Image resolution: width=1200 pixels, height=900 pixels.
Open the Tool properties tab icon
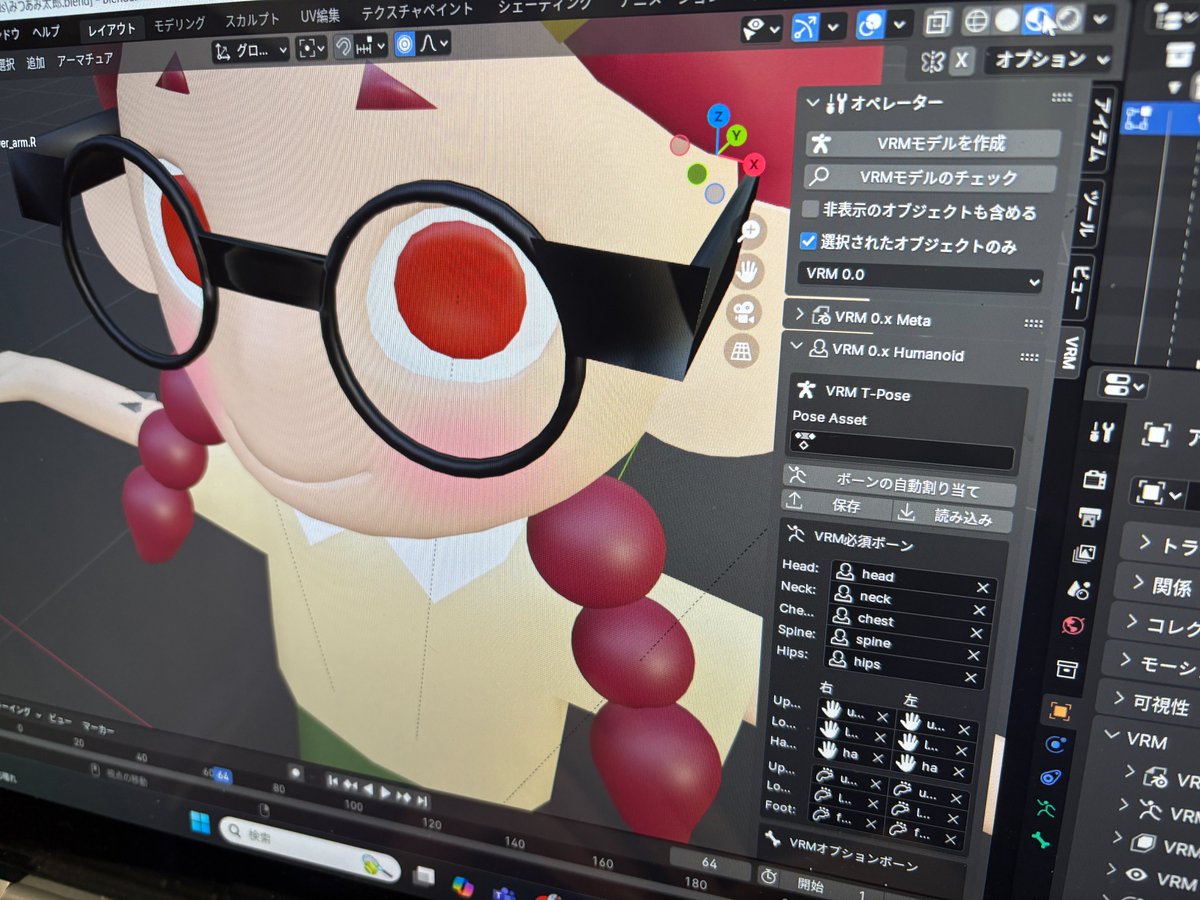point(1101,432)
